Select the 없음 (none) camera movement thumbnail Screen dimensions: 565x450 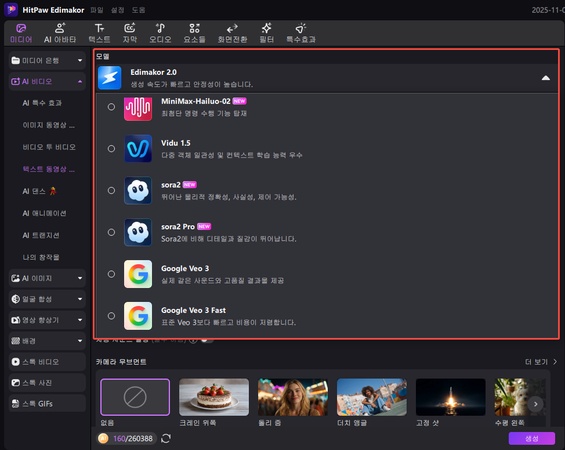(x=135, y=397)
